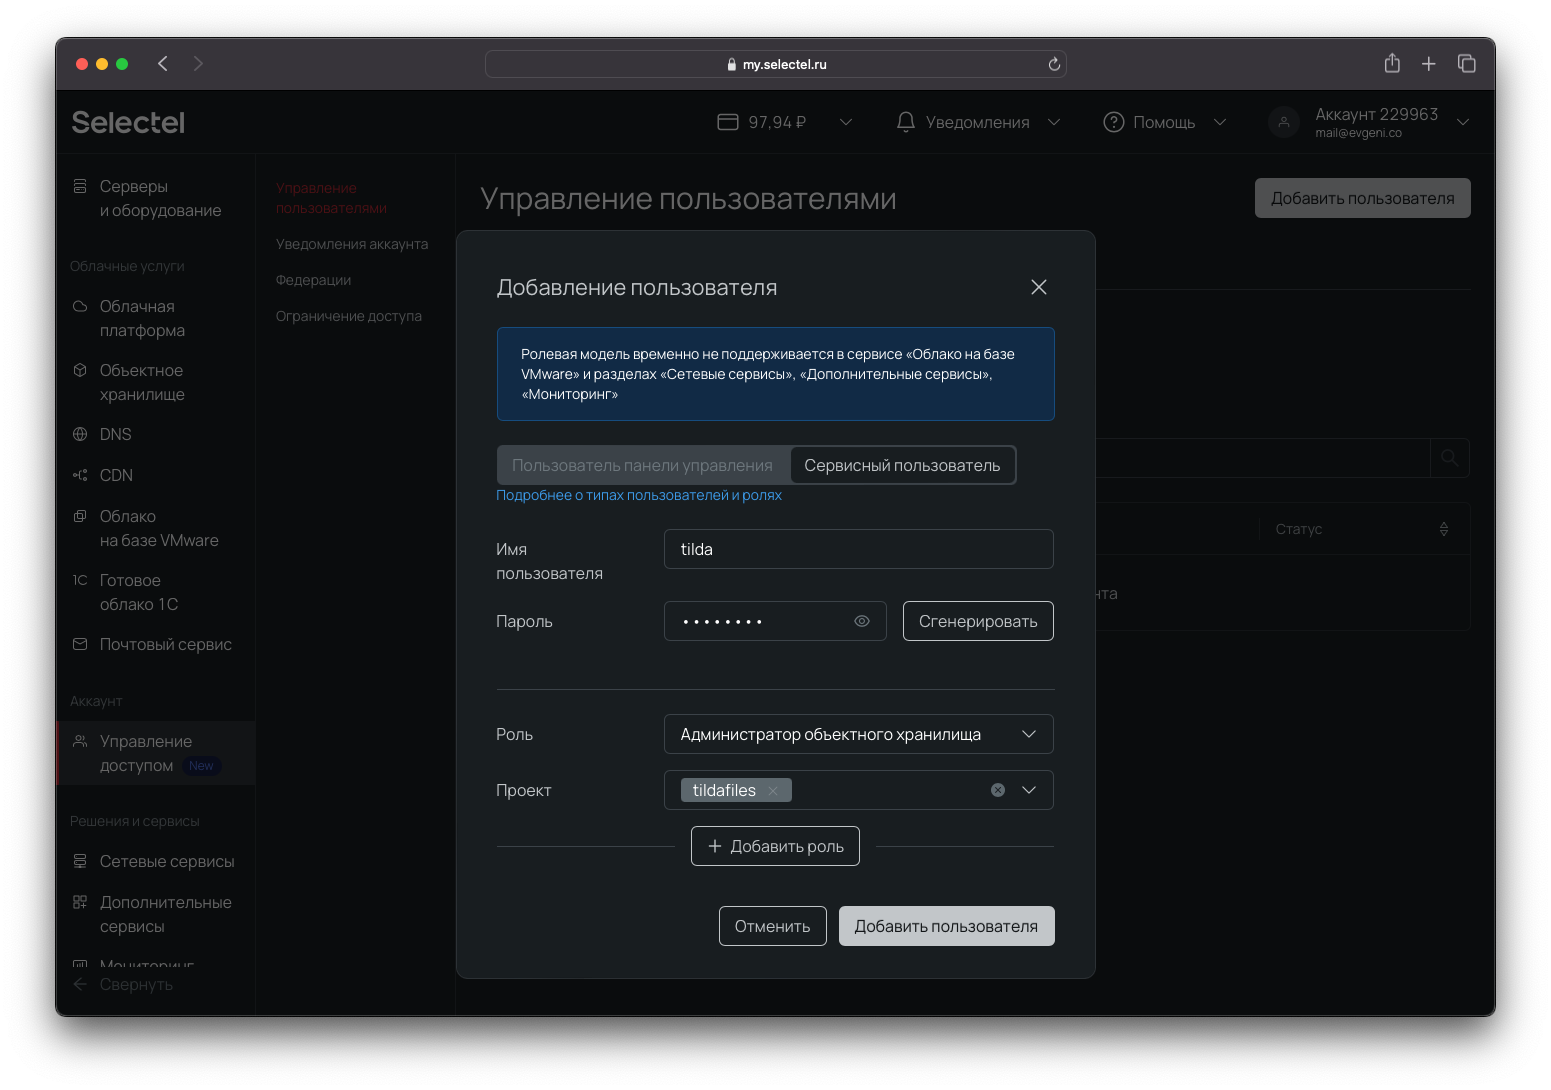Viewport: 1551px width, 1090px height.
Task: Open Ограничение доступа submenu item
Action: coord(349,316)
